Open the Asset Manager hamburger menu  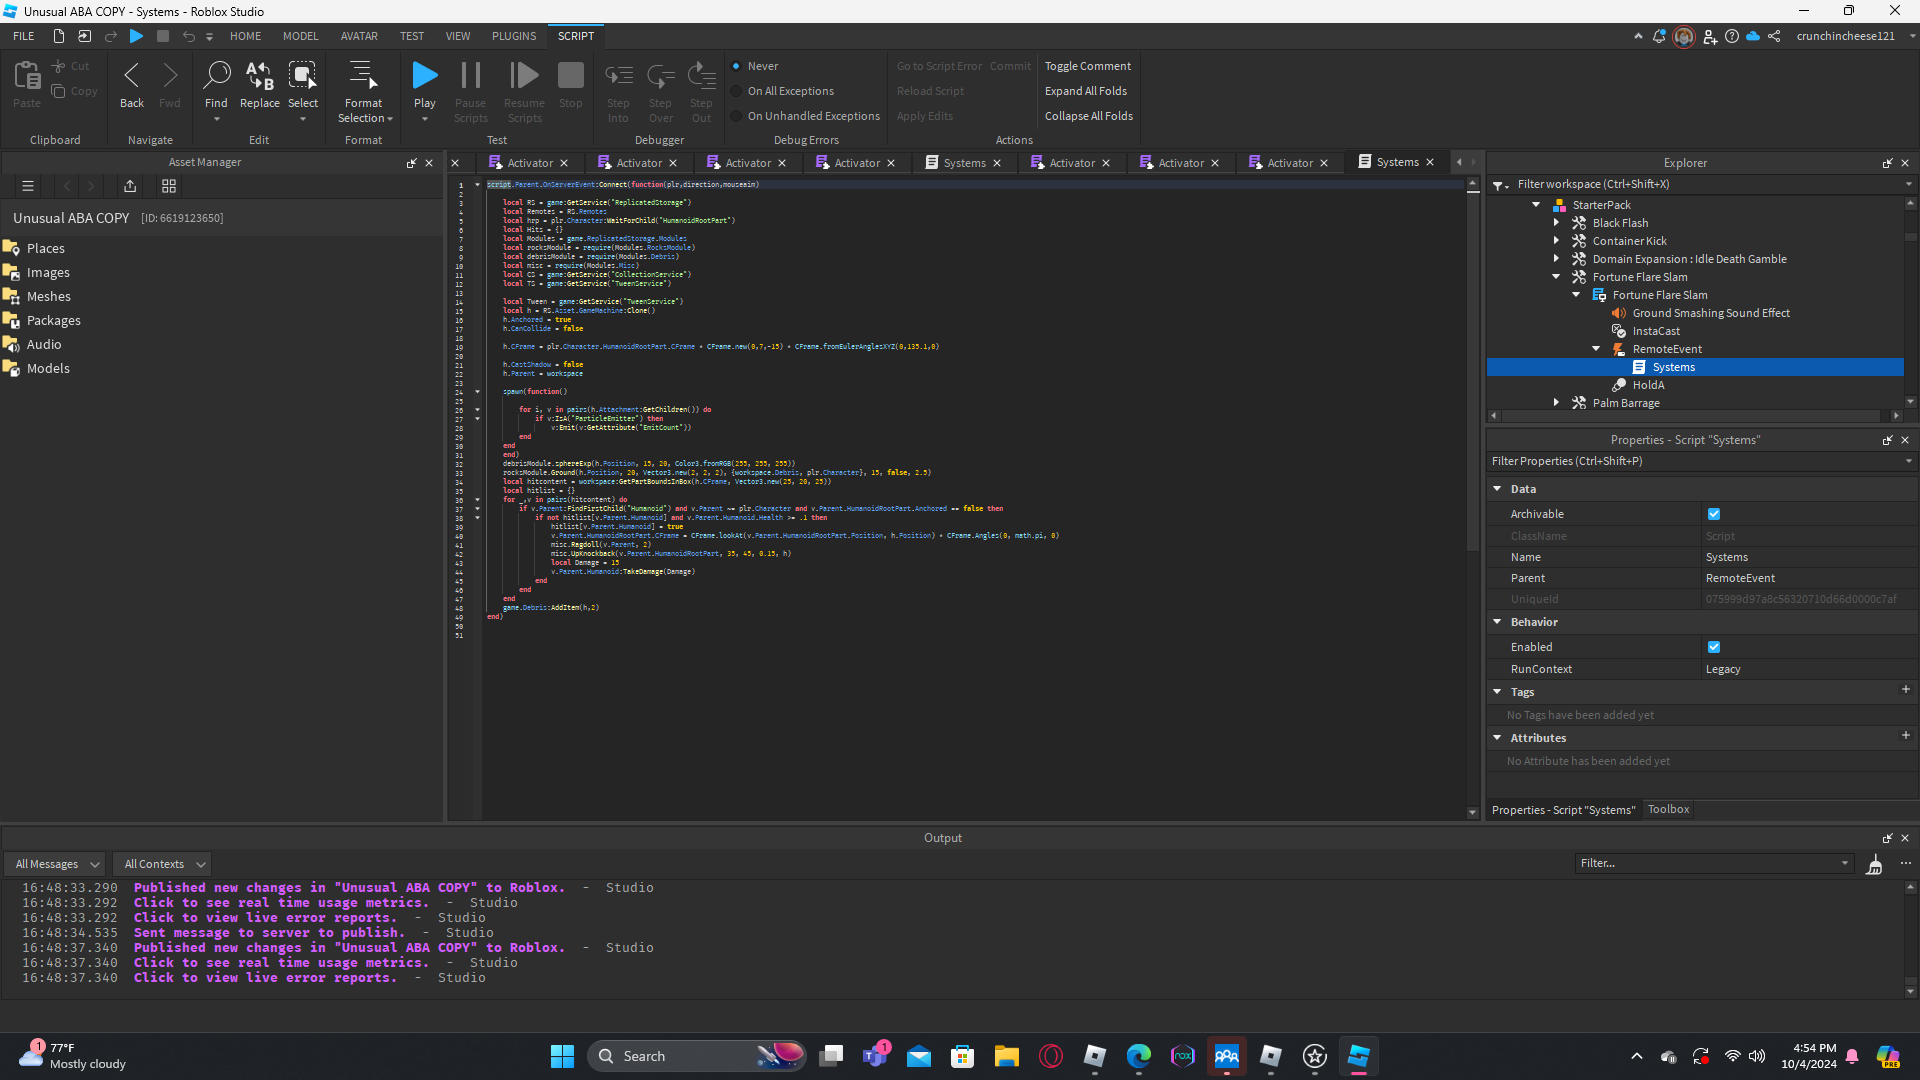pos(28,186)
